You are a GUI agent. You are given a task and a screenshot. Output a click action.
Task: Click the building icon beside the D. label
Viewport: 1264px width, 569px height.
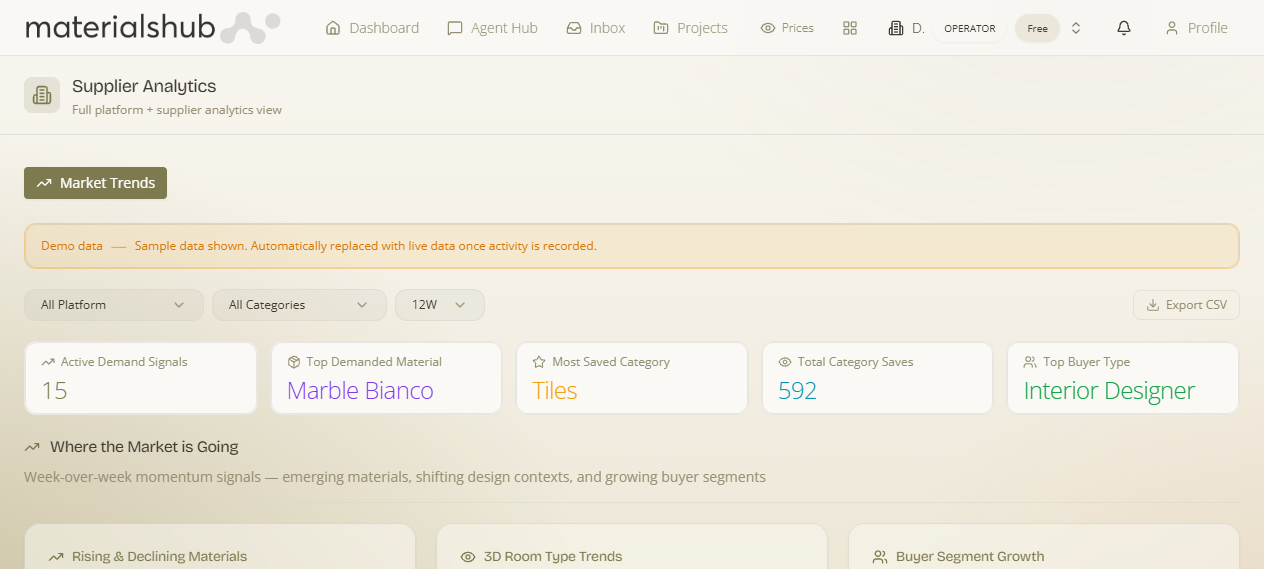click(896, 28)
